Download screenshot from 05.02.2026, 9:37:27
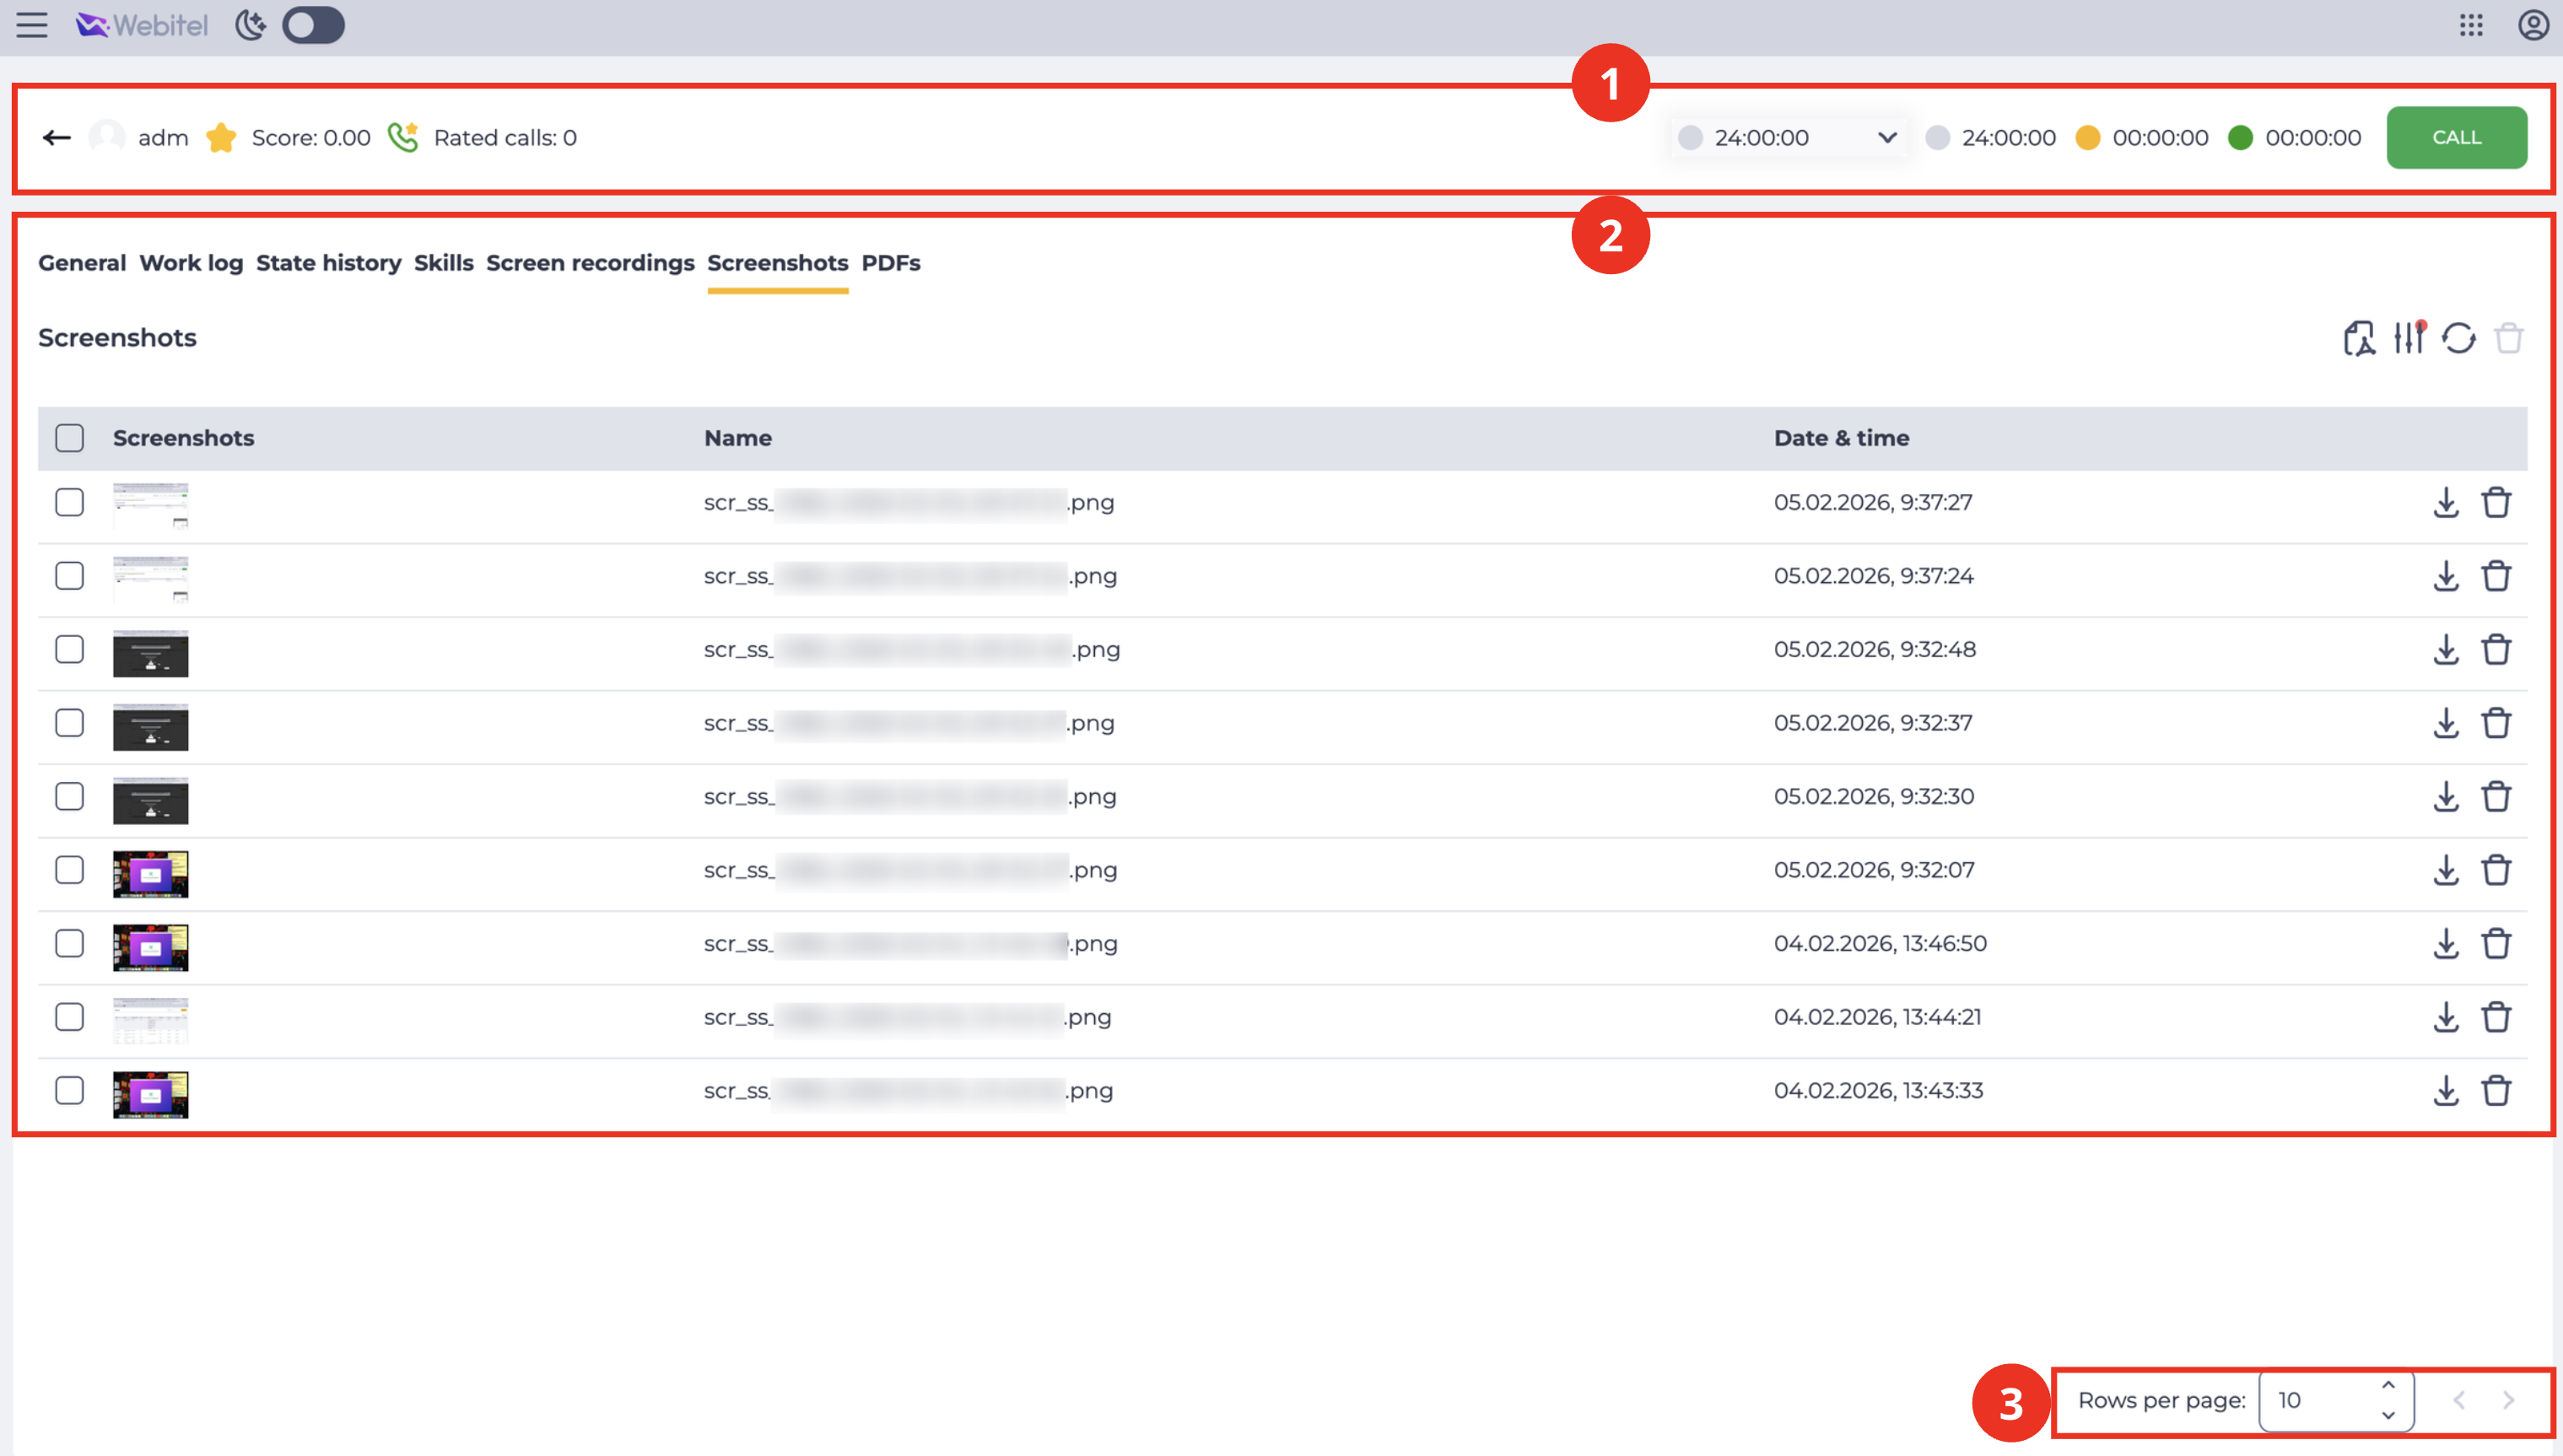This screenshot has height=1456, width=2563. [2446, 502]
